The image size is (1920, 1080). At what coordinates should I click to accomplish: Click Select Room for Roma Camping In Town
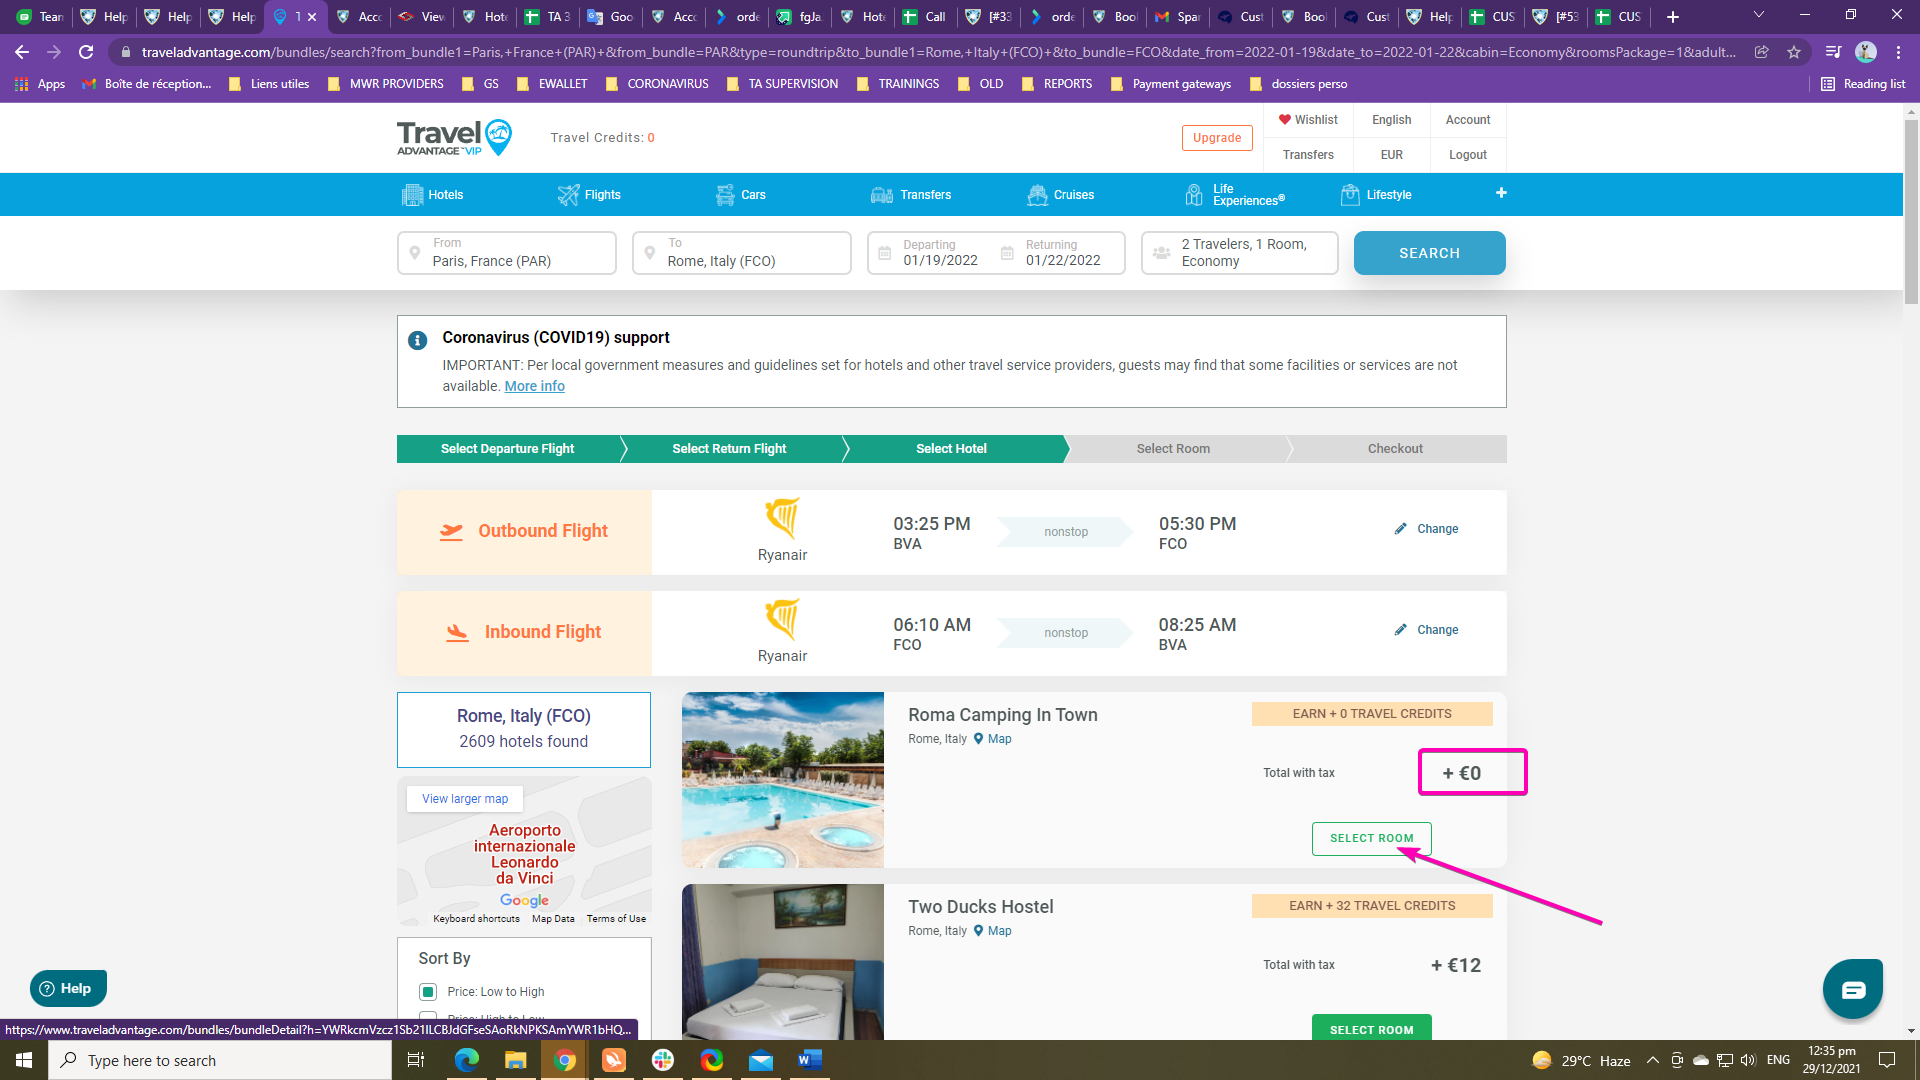click(x=1371, y=838)
